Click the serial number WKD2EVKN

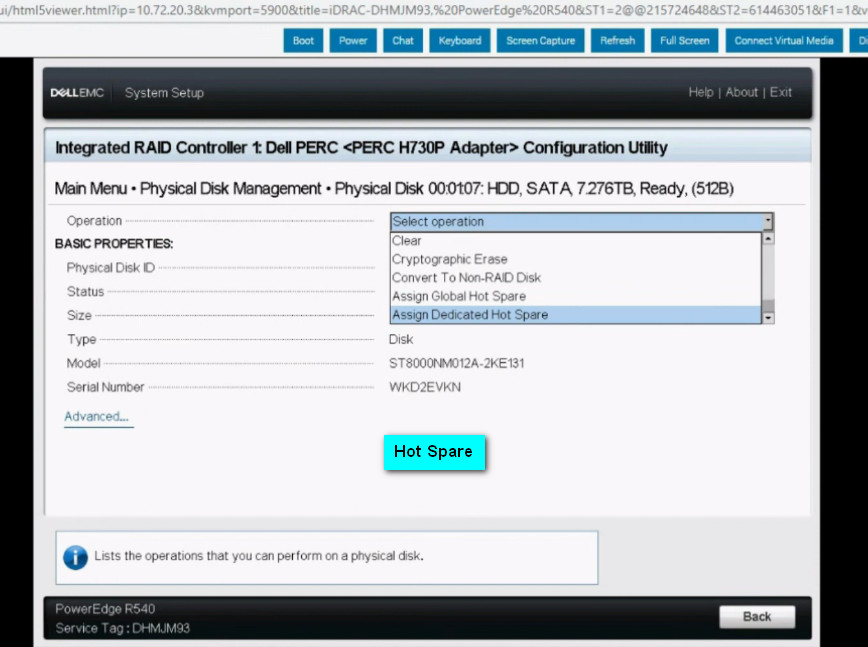coord(425,387)
